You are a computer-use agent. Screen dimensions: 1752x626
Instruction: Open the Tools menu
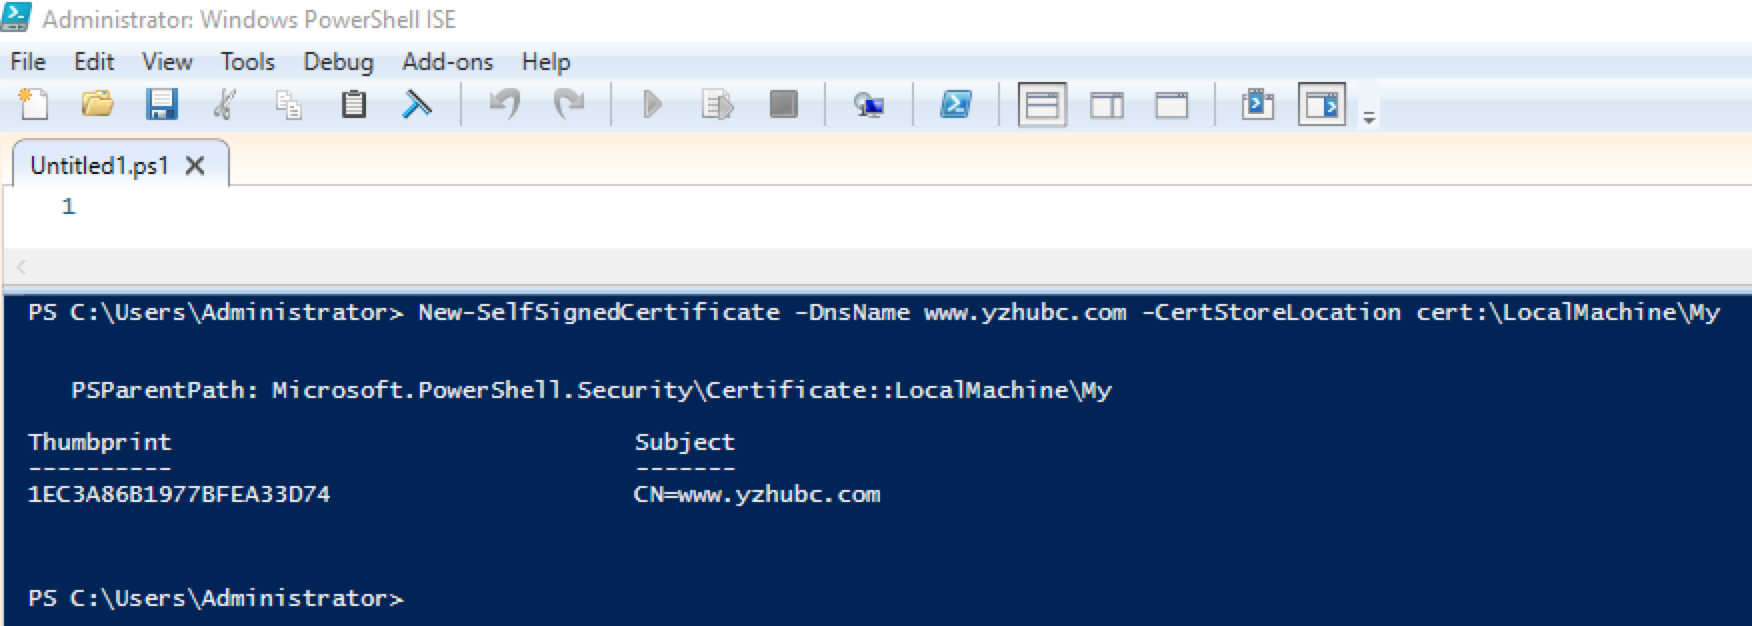(x=247, y=62)
